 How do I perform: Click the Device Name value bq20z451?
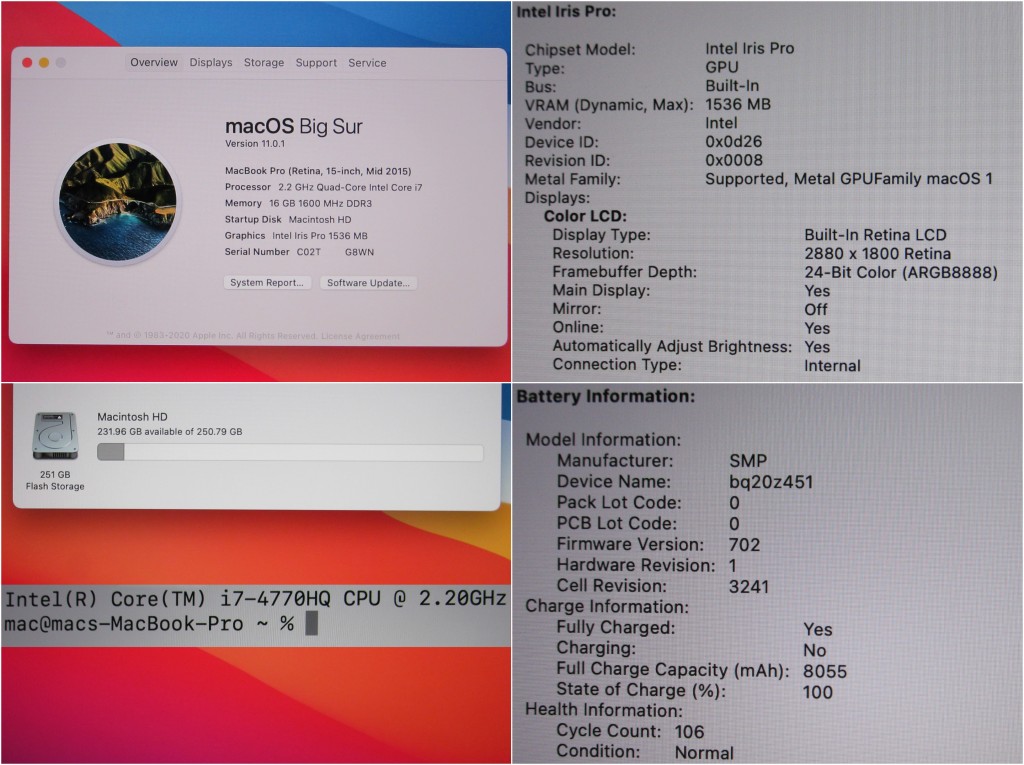coord(771,482)
